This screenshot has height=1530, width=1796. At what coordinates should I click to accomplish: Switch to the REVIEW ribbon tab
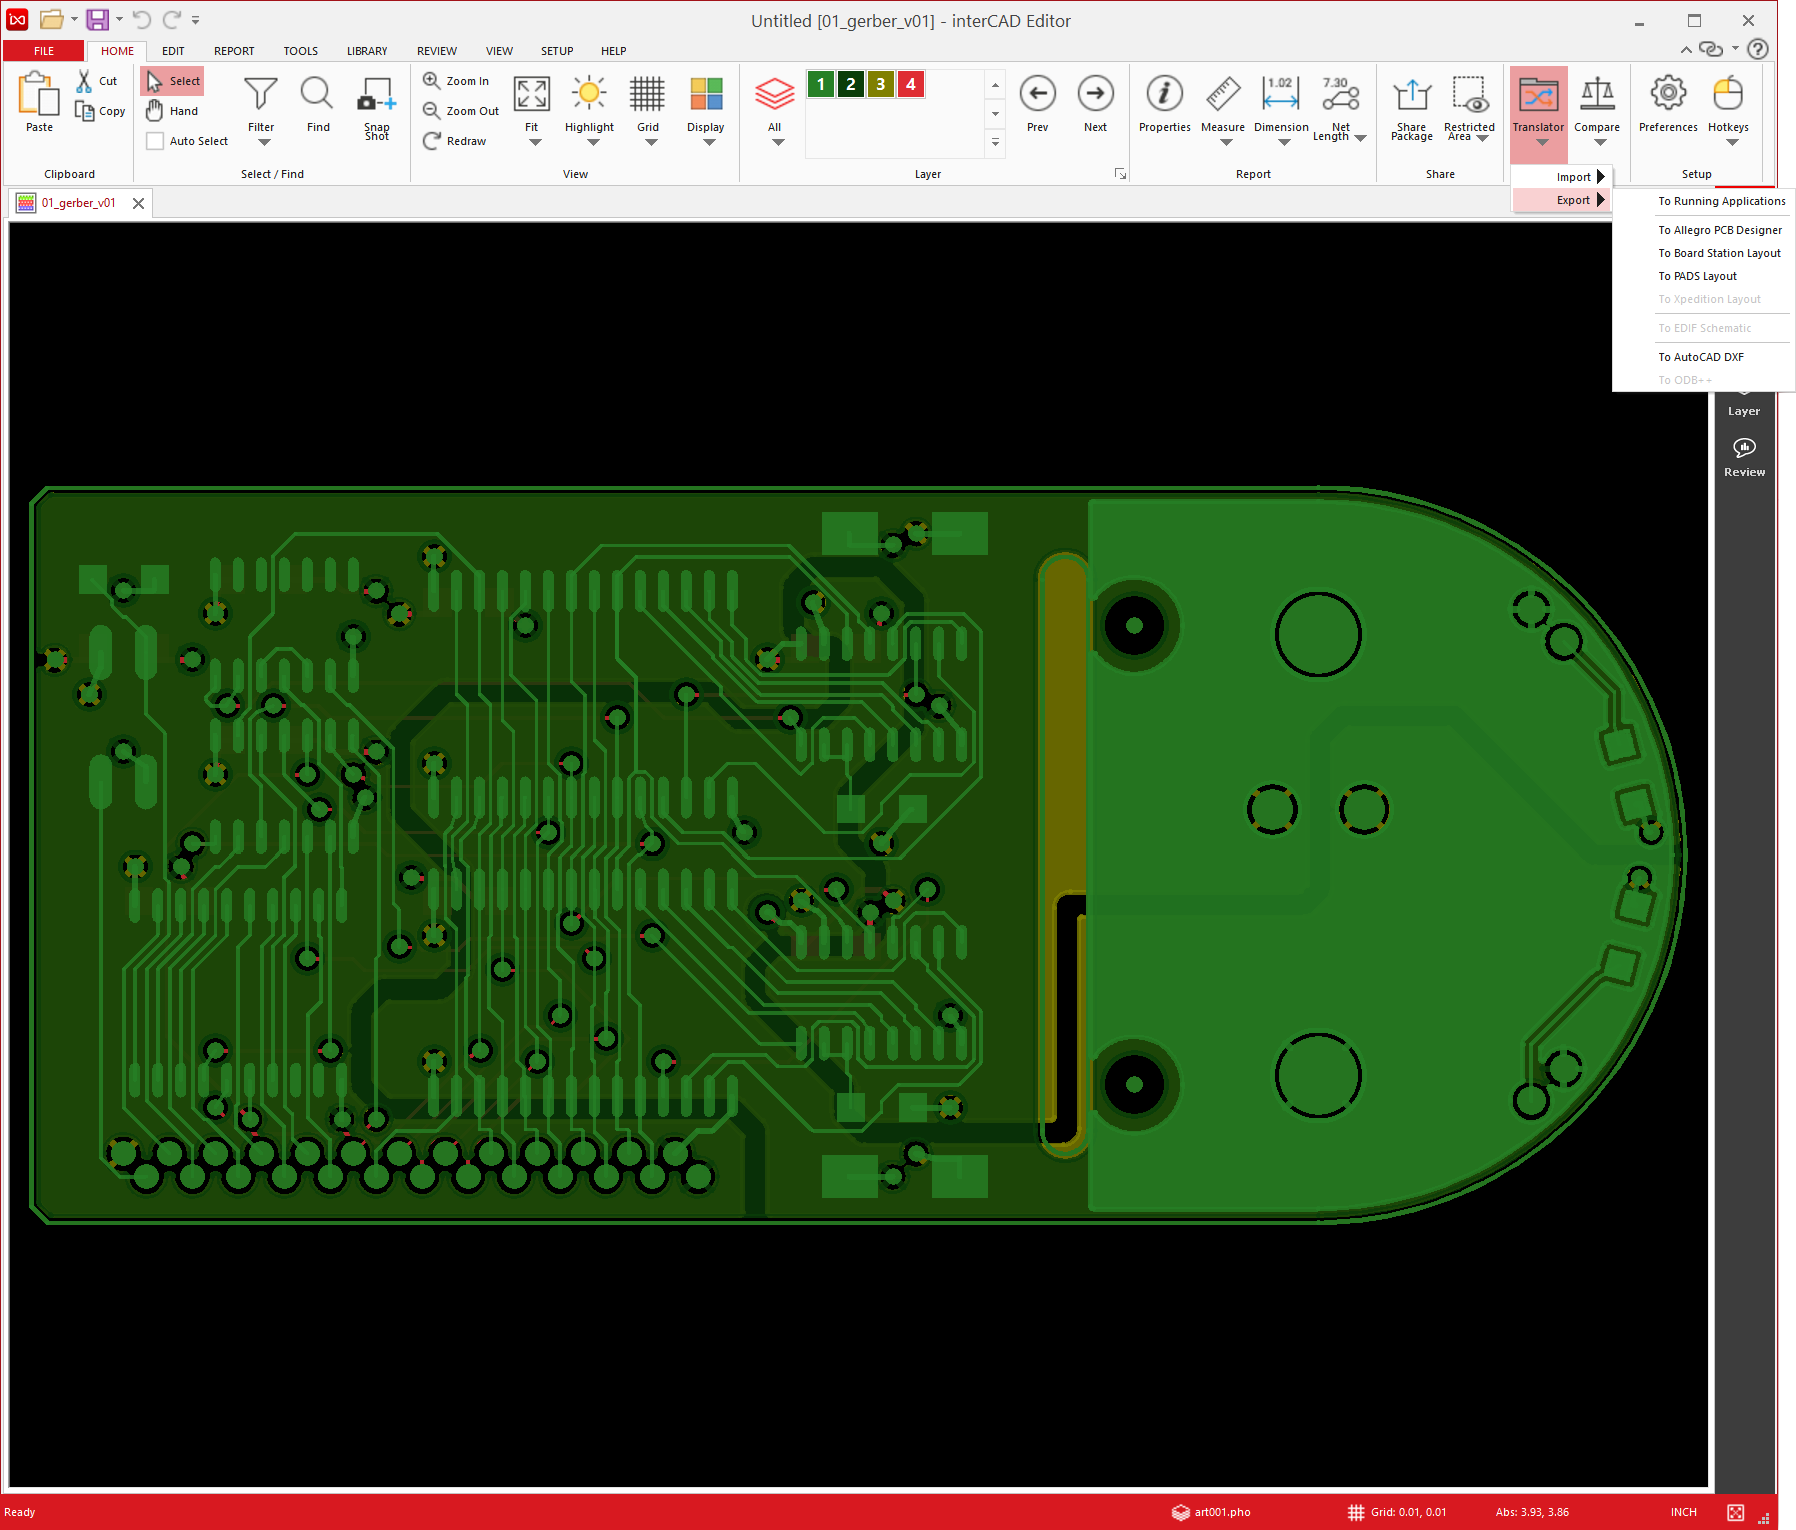point(437,51)
